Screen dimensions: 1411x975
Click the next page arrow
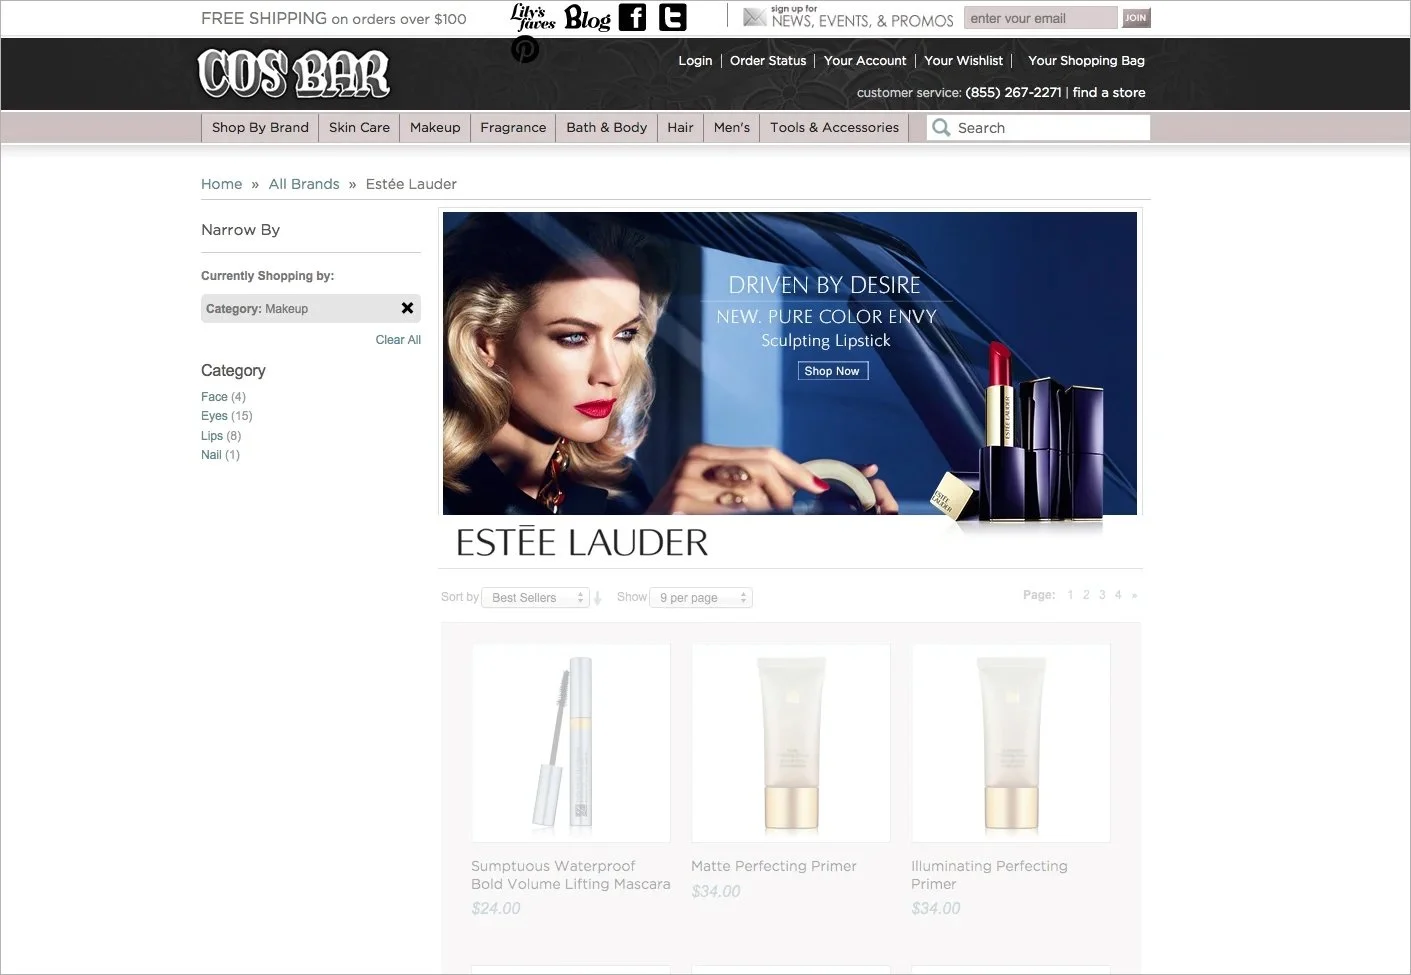point(1134,595)
